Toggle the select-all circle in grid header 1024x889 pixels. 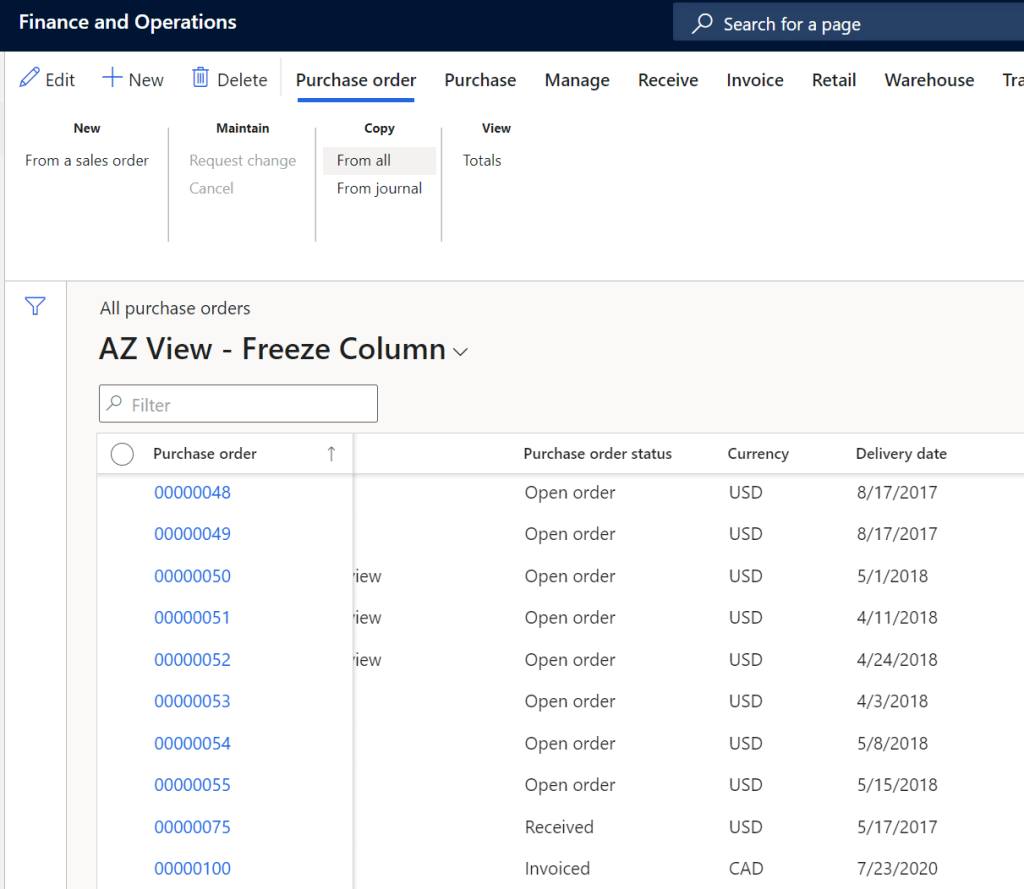tap(122, 454)
